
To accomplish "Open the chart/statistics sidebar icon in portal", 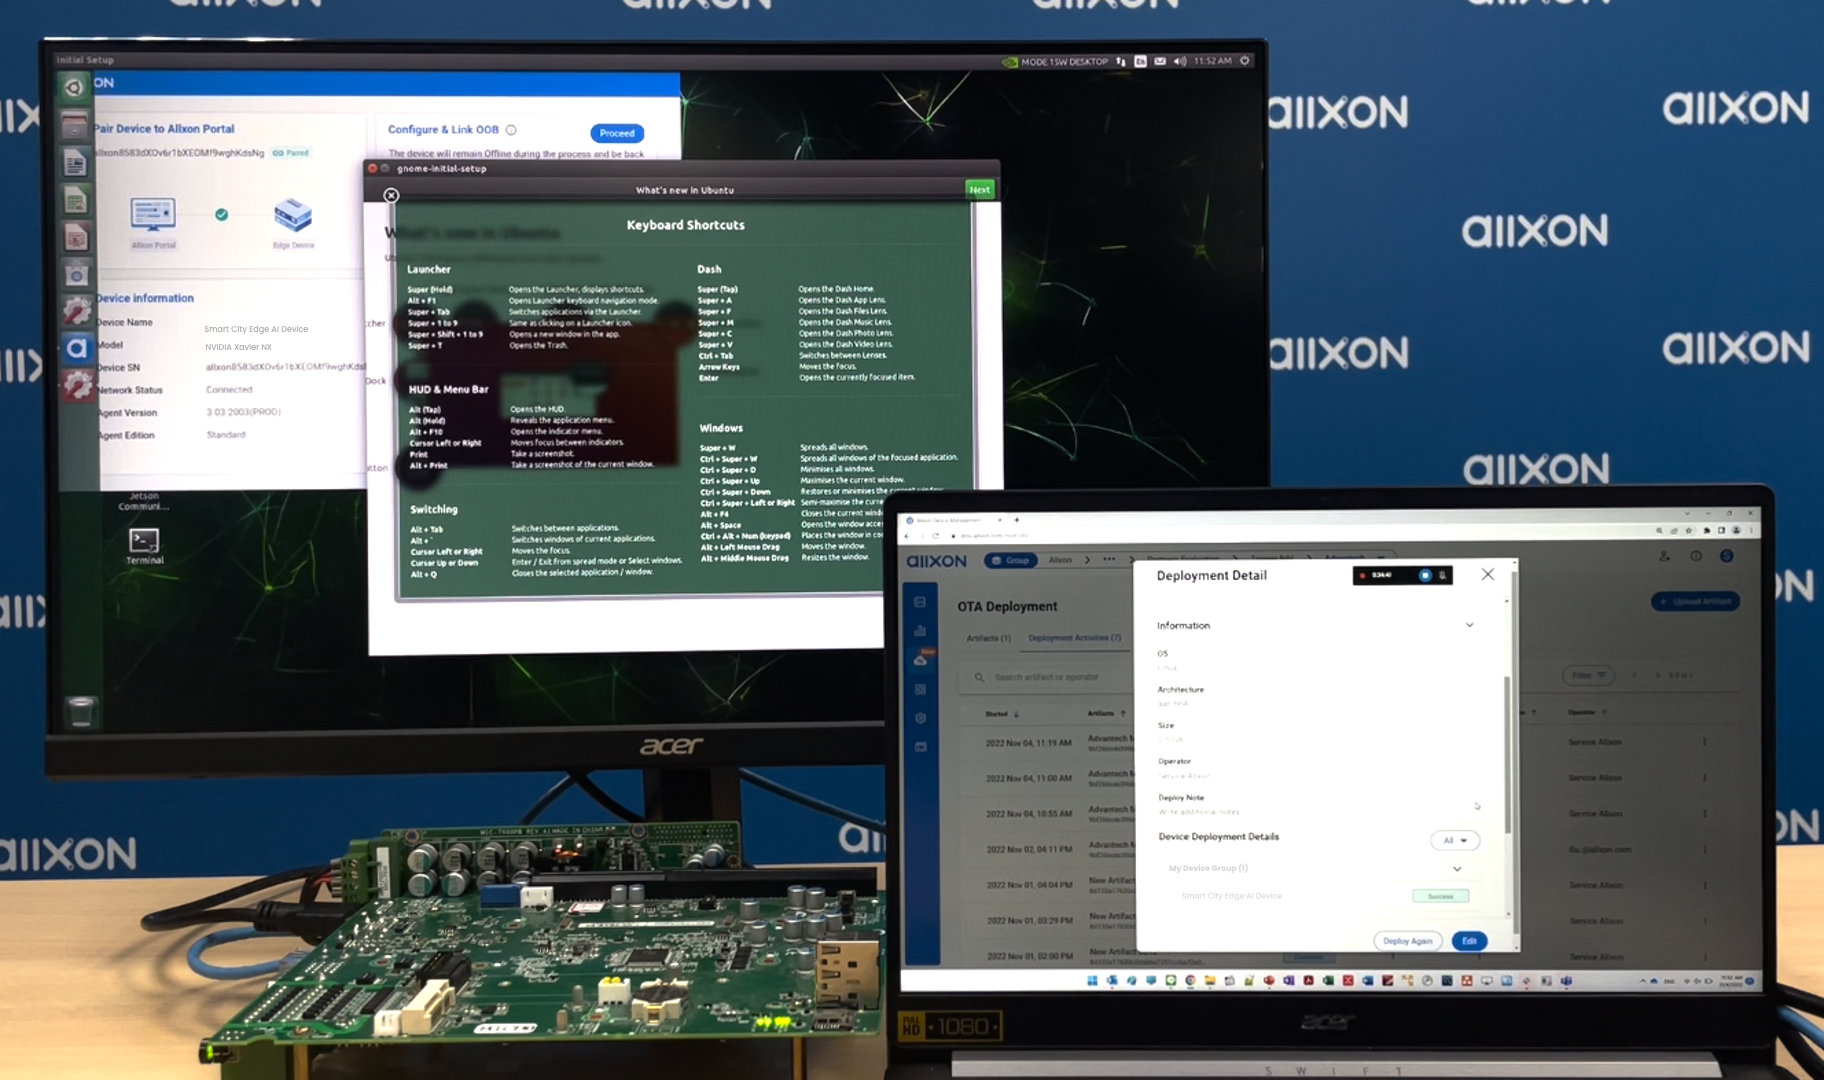I will pyautogui.click(x=920, y=631).
